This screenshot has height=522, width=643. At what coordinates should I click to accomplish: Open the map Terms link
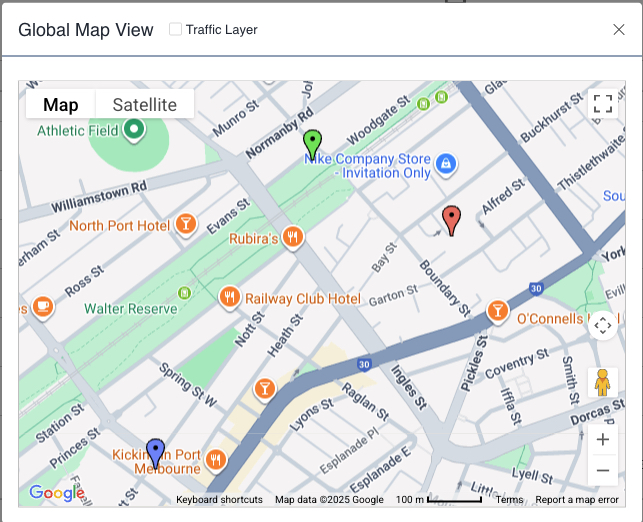(509, 499)
